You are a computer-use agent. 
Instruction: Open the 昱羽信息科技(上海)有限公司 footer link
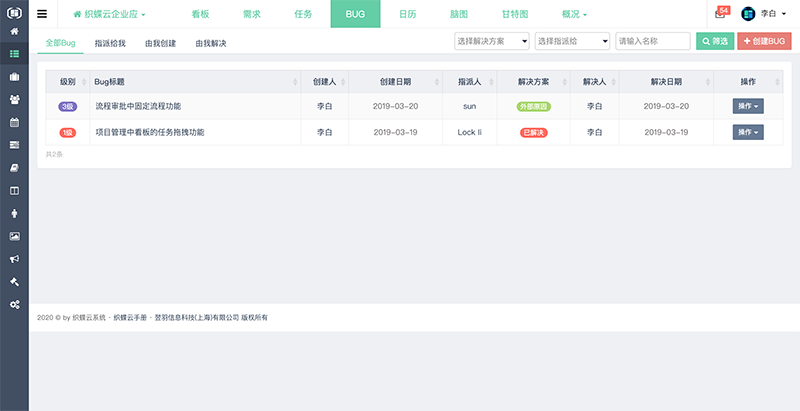196,318
